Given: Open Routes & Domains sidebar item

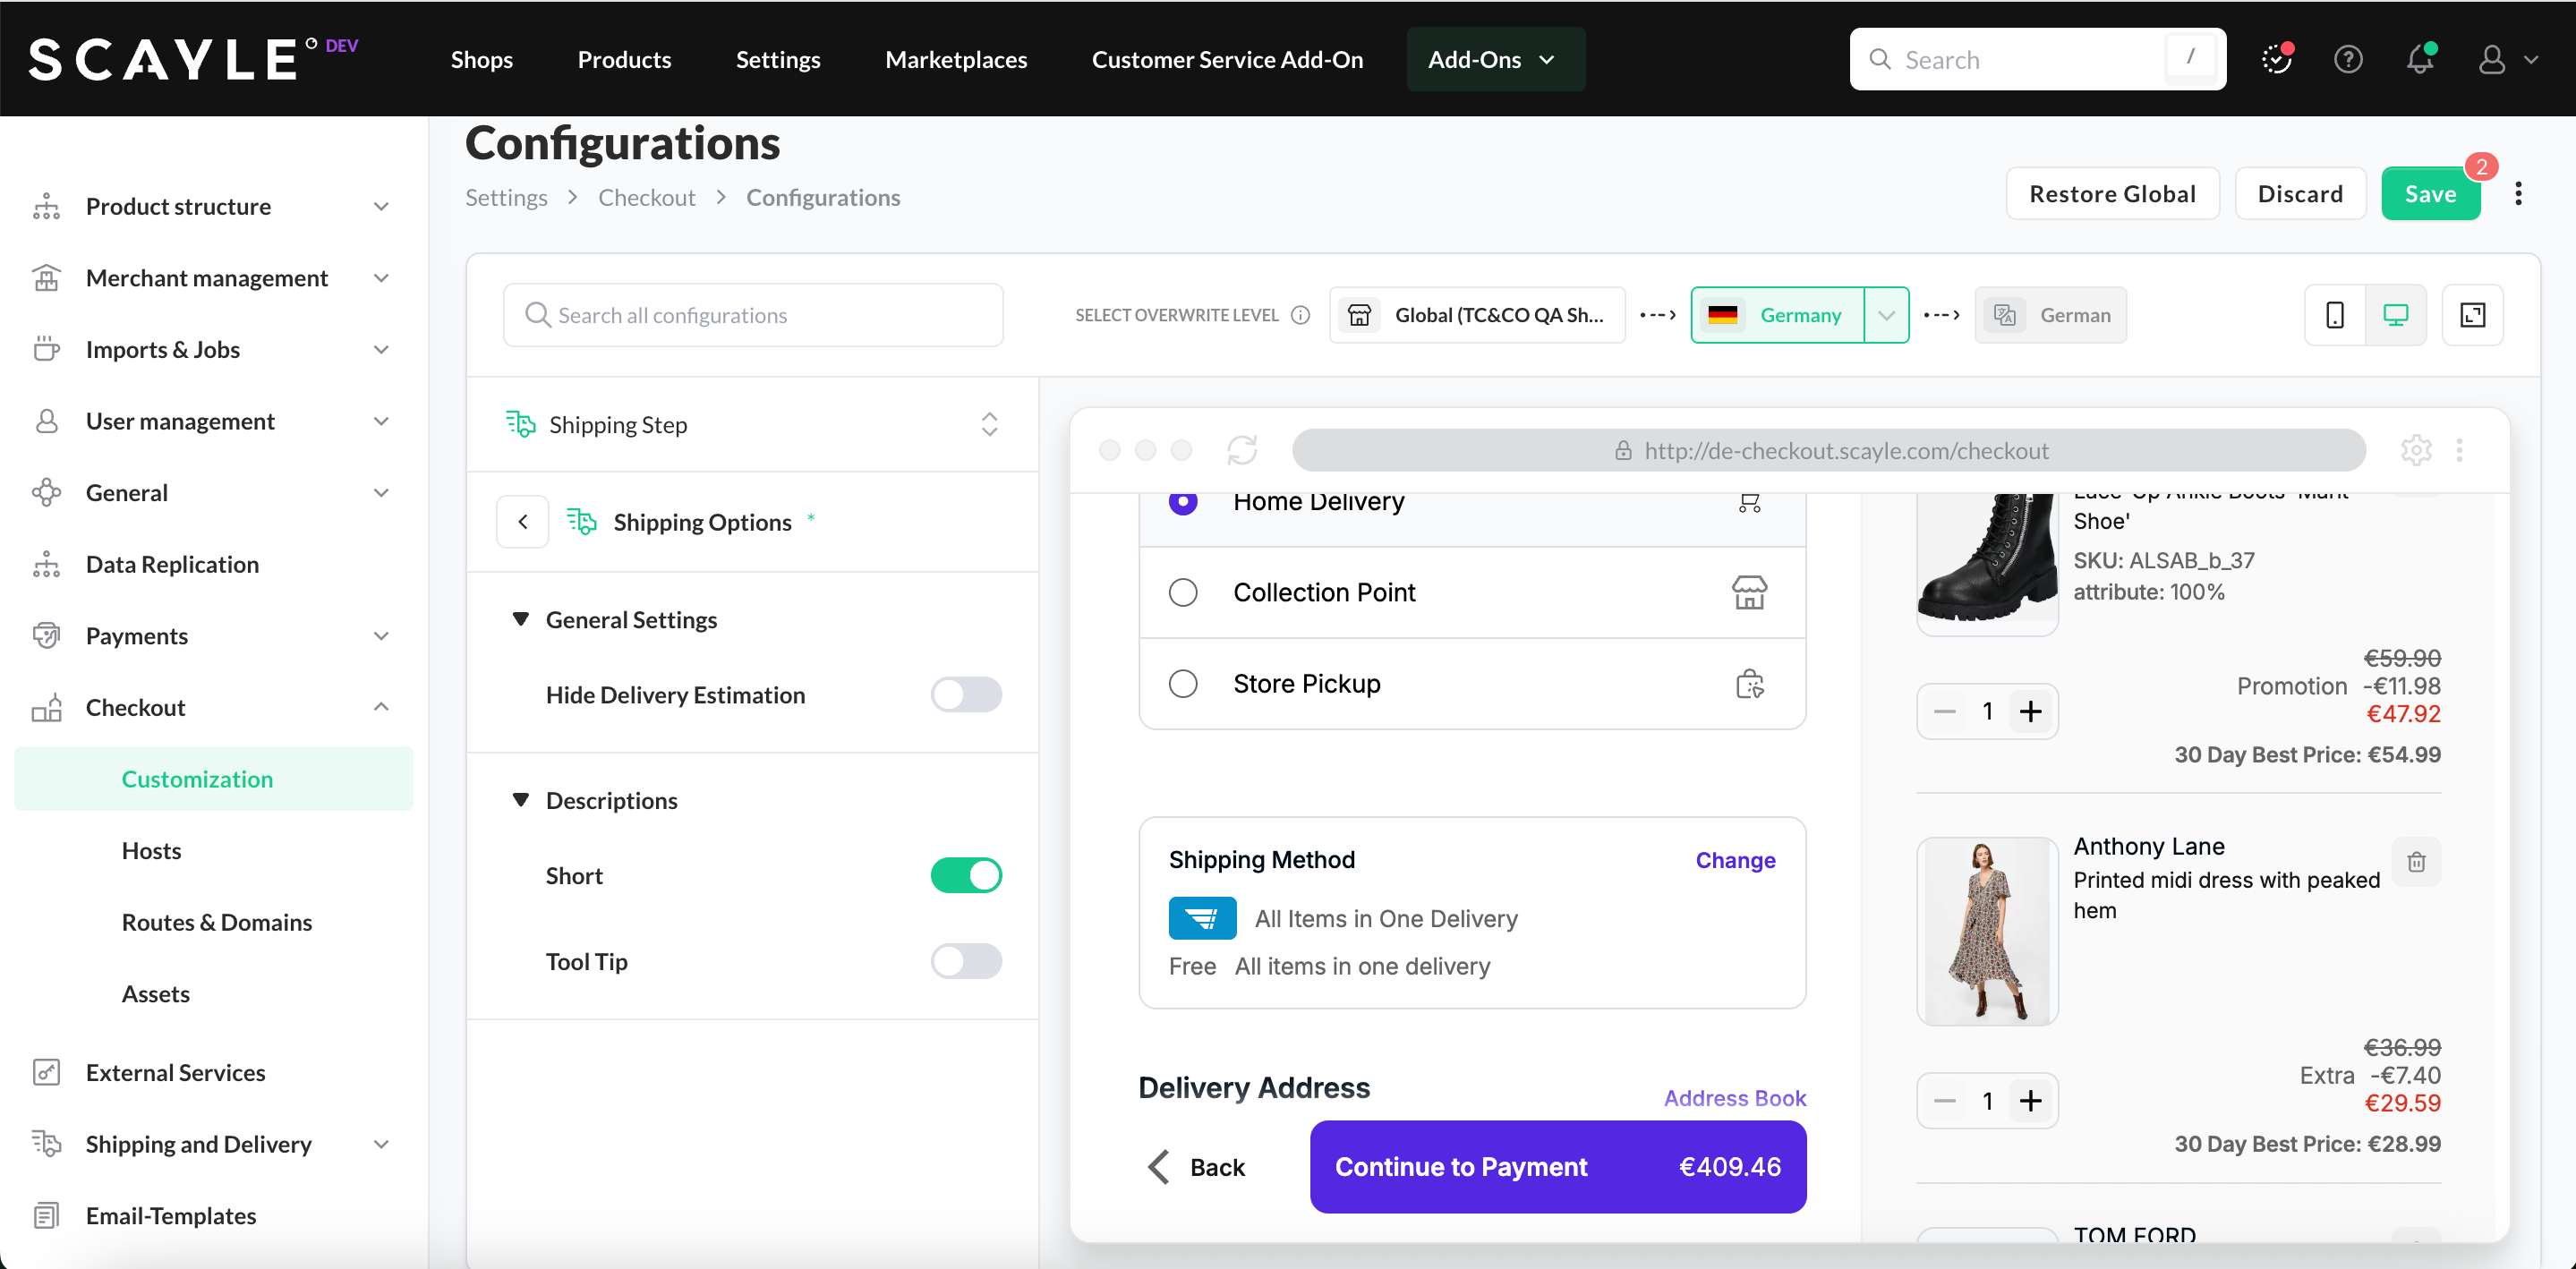Looking at the screenshot, I should click(217, 922).
